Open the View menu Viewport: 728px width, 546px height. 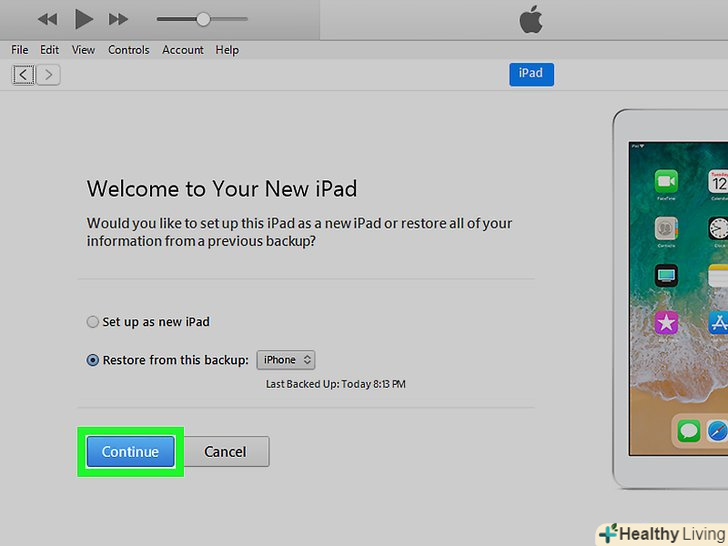tap(83, 50)
